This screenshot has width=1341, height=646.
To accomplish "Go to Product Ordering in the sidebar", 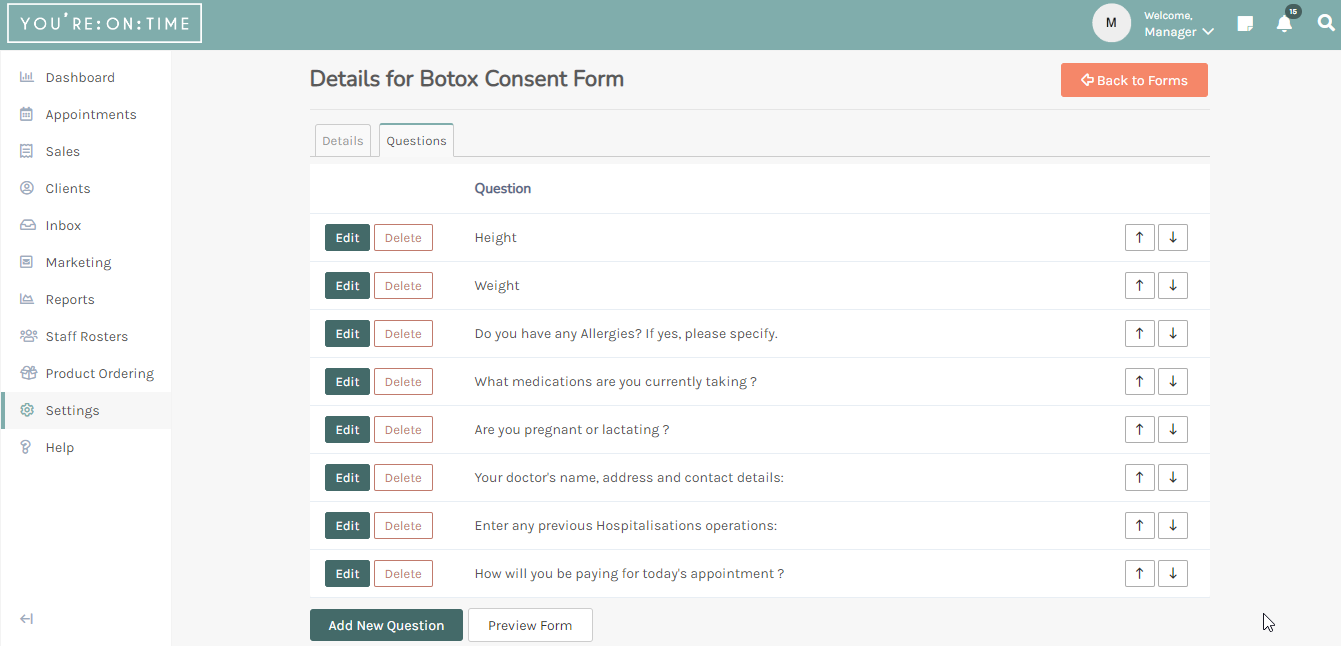I will pos(99,374).
